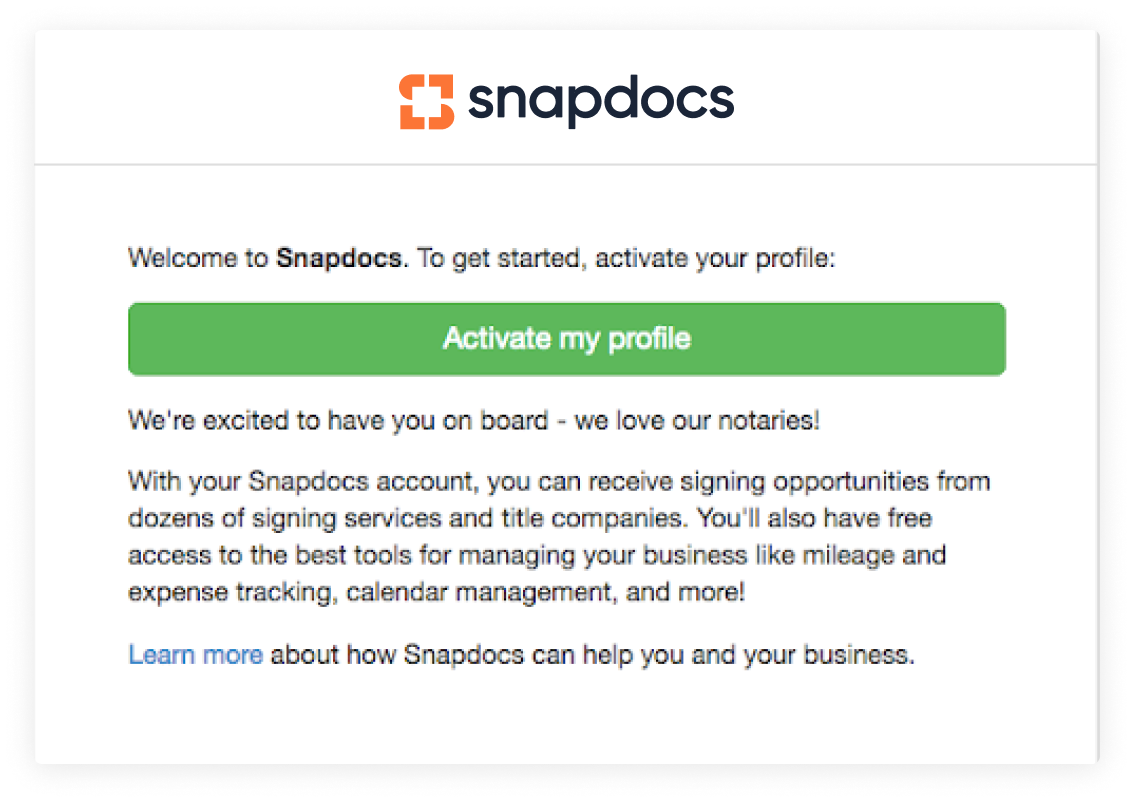This screenshot has width=1134, height=802.
Task: Open the Learn more link
Action: tap(197, 654)
